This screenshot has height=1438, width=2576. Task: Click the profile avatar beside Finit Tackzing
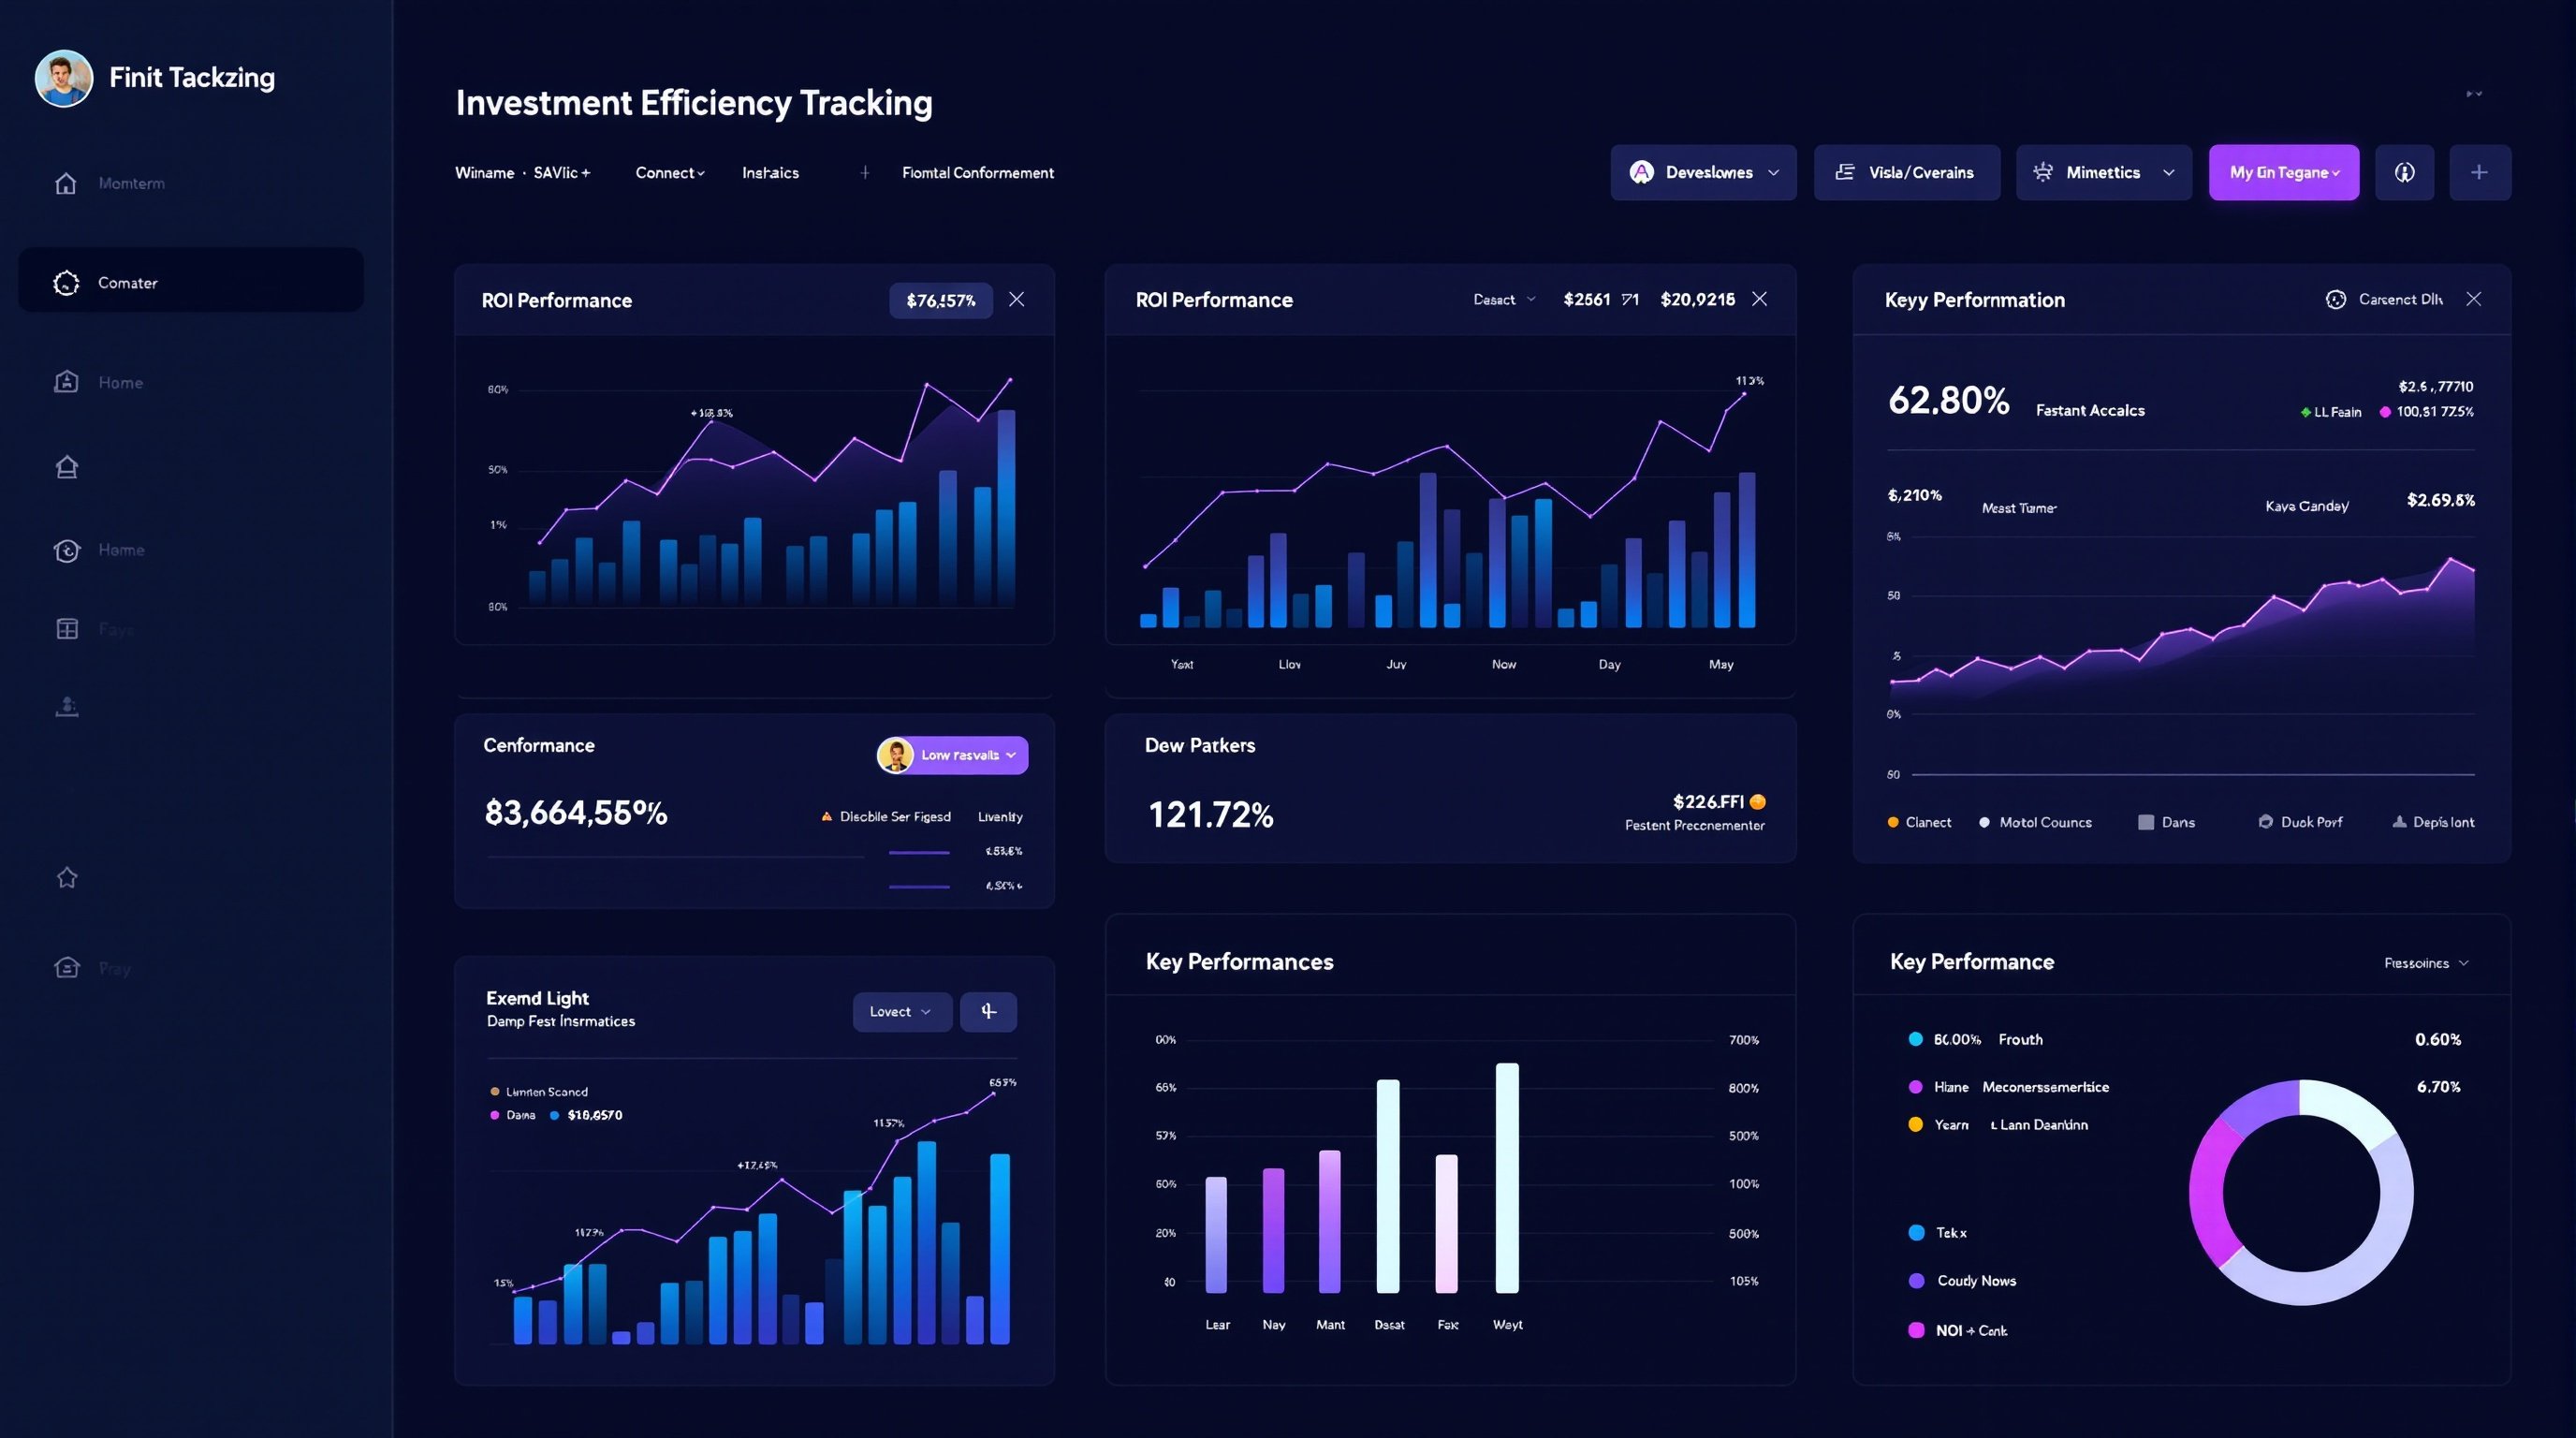[64, 78]
